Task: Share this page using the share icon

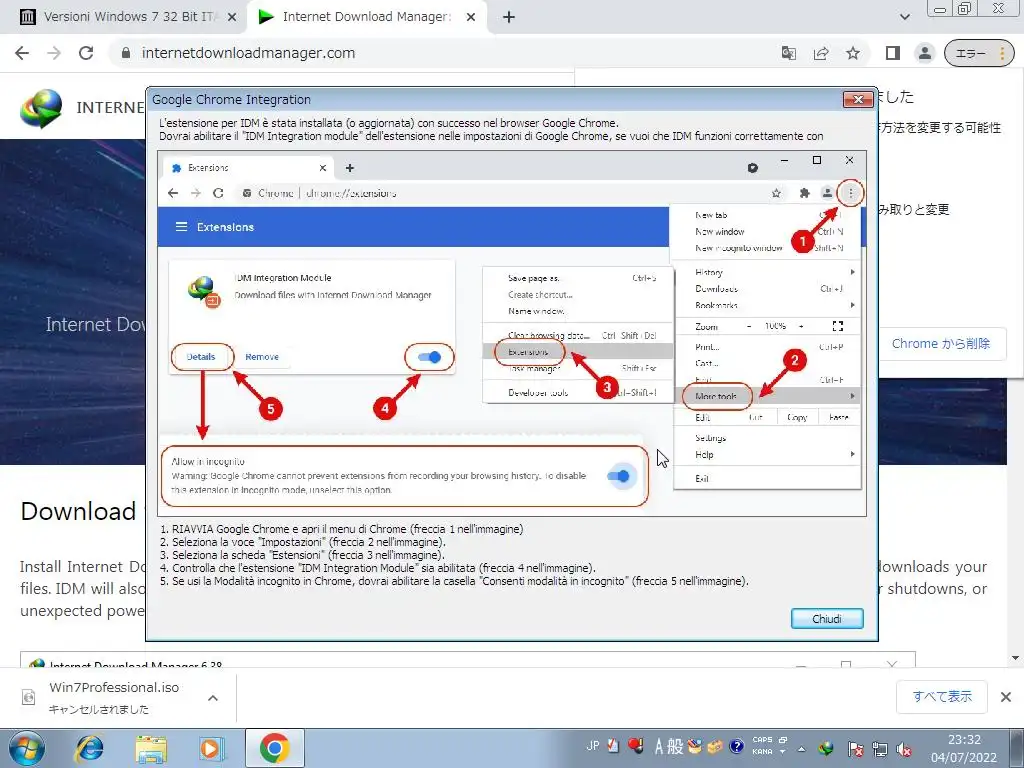Action: 821,54
